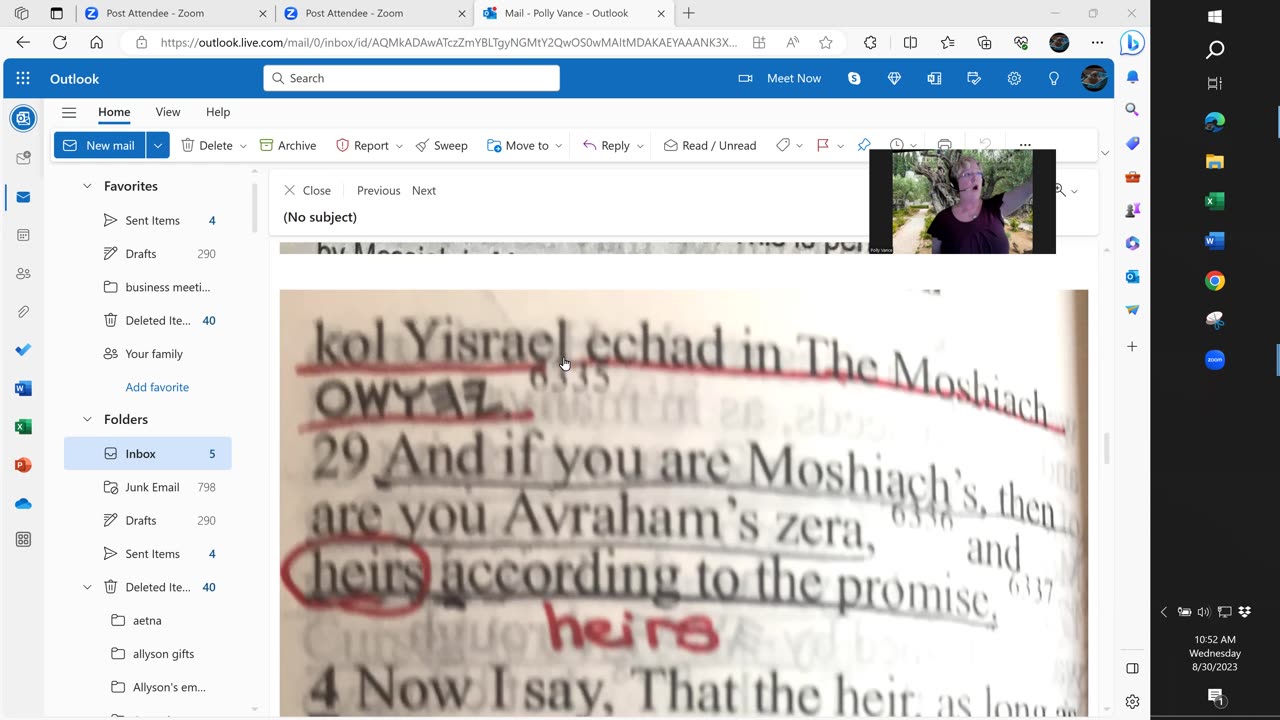
Task: Open People in left app rail
Action: (x=23, y=273)
